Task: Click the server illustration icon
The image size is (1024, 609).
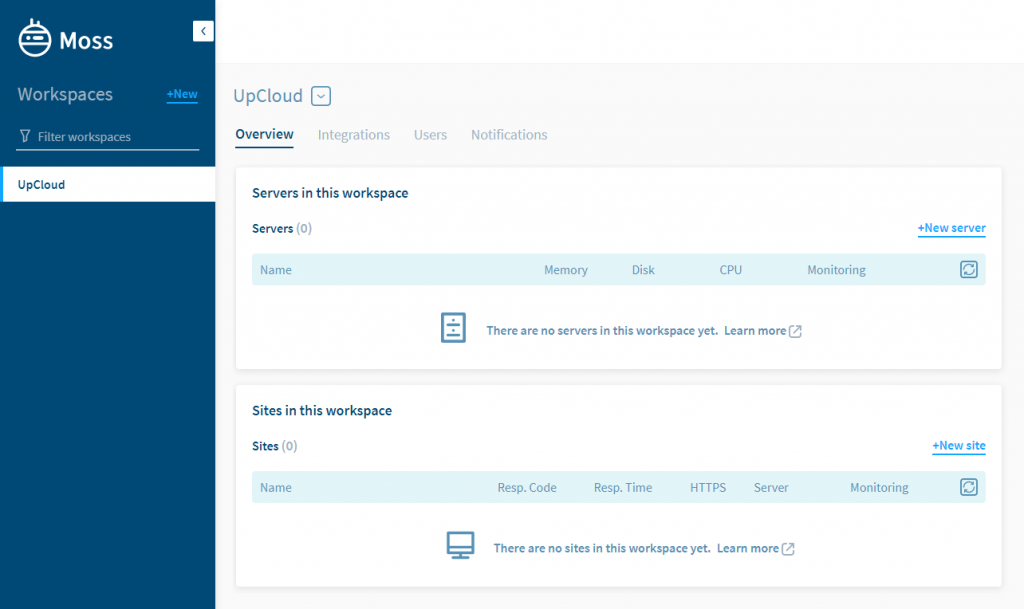Action: (453, 327)
